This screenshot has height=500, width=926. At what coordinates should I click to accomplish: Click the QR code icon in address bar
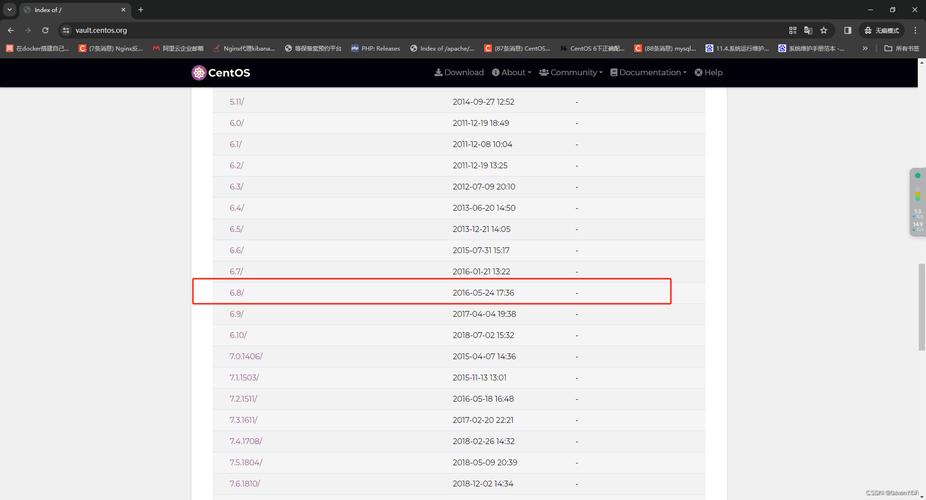[793, 30]
